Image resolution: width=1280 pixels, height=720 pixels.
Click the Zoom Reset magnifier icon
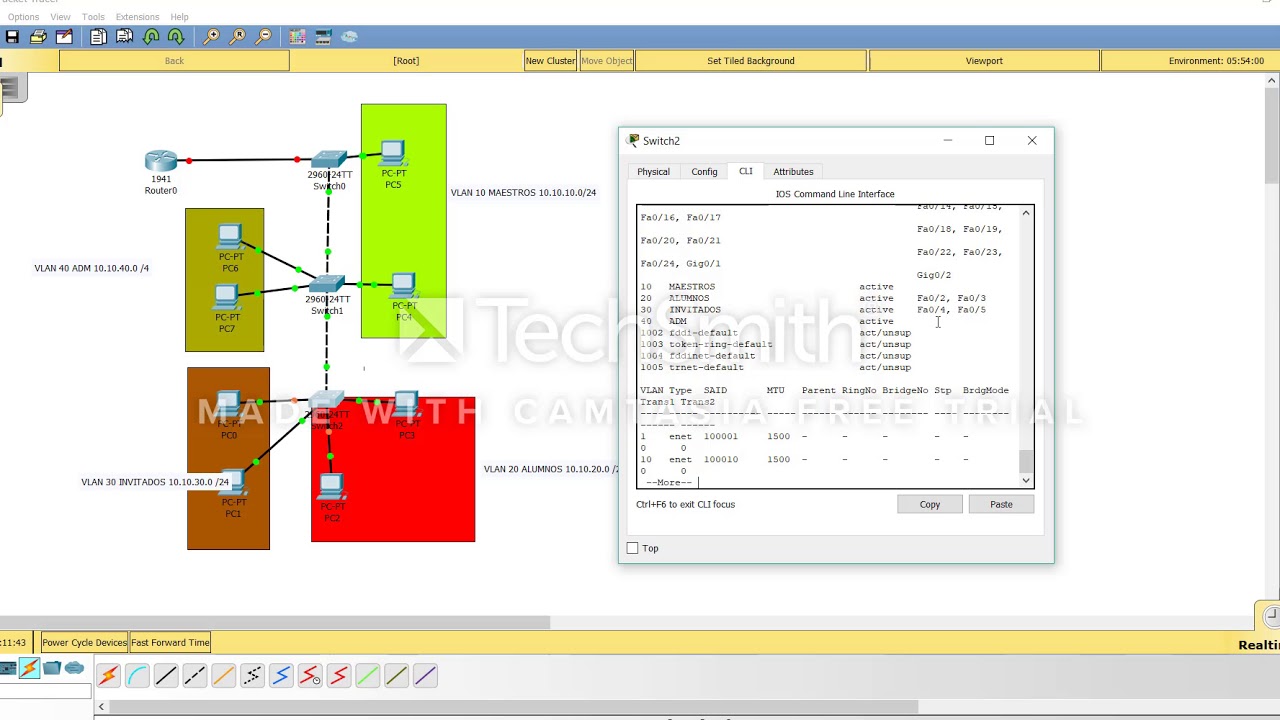238,37
